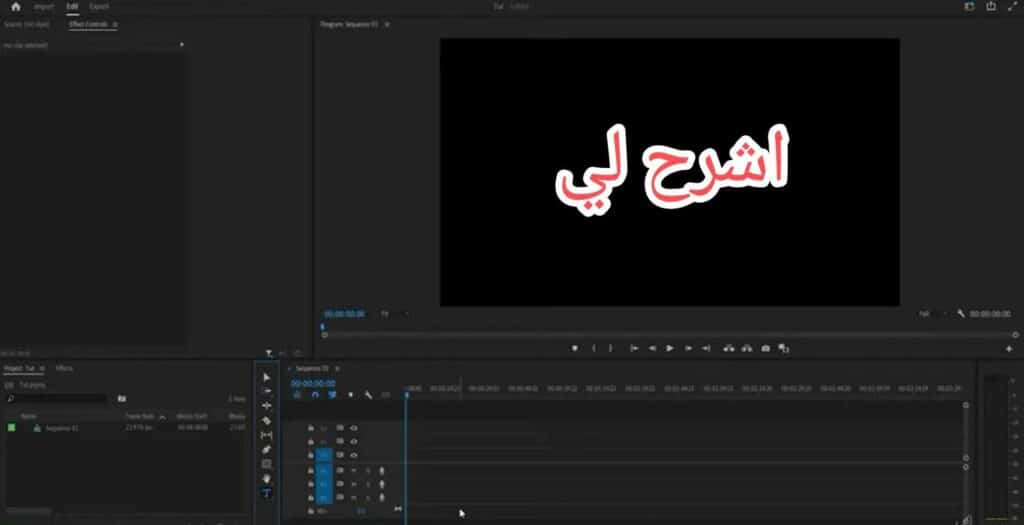Play the sequence in Program monitor
The image size is (1024, 525).
click(669, 349)
